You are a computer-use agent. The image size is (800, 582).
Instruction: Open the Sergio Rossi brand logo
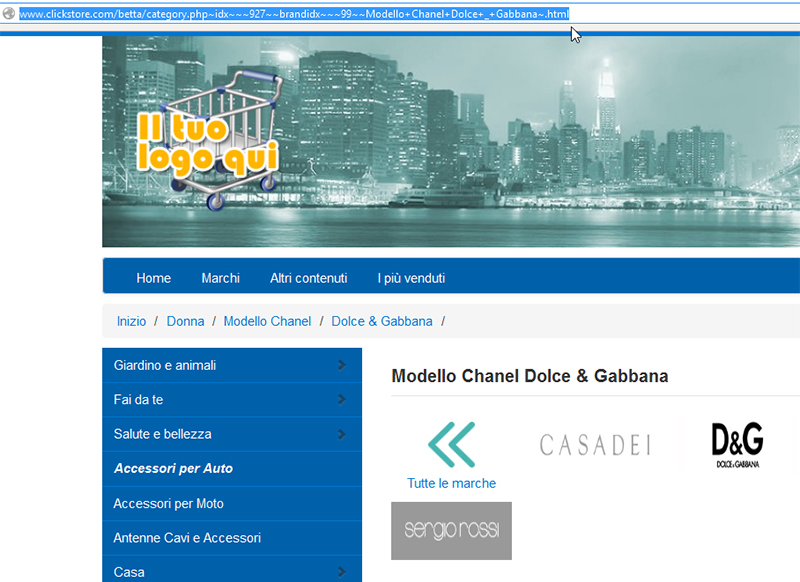(x=452, y=530)
